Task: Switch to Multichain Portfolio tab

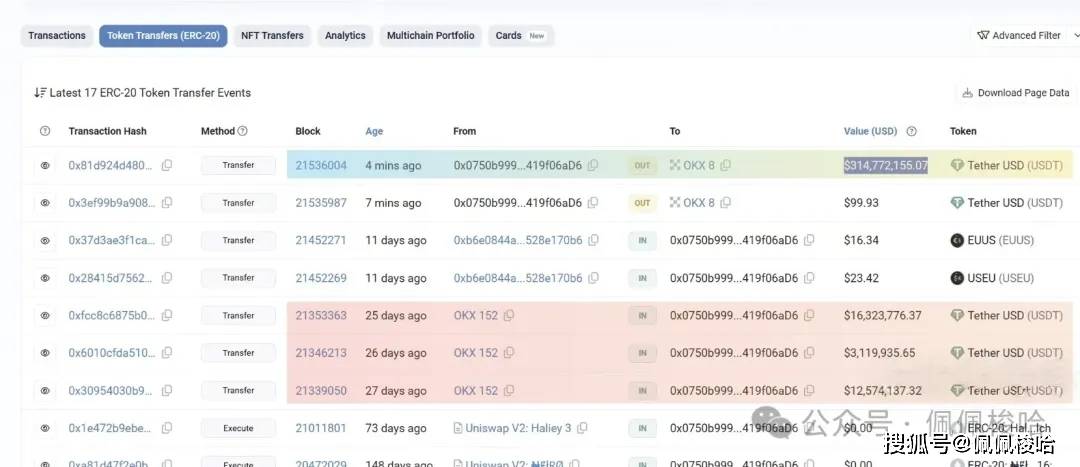Action: 430,36
